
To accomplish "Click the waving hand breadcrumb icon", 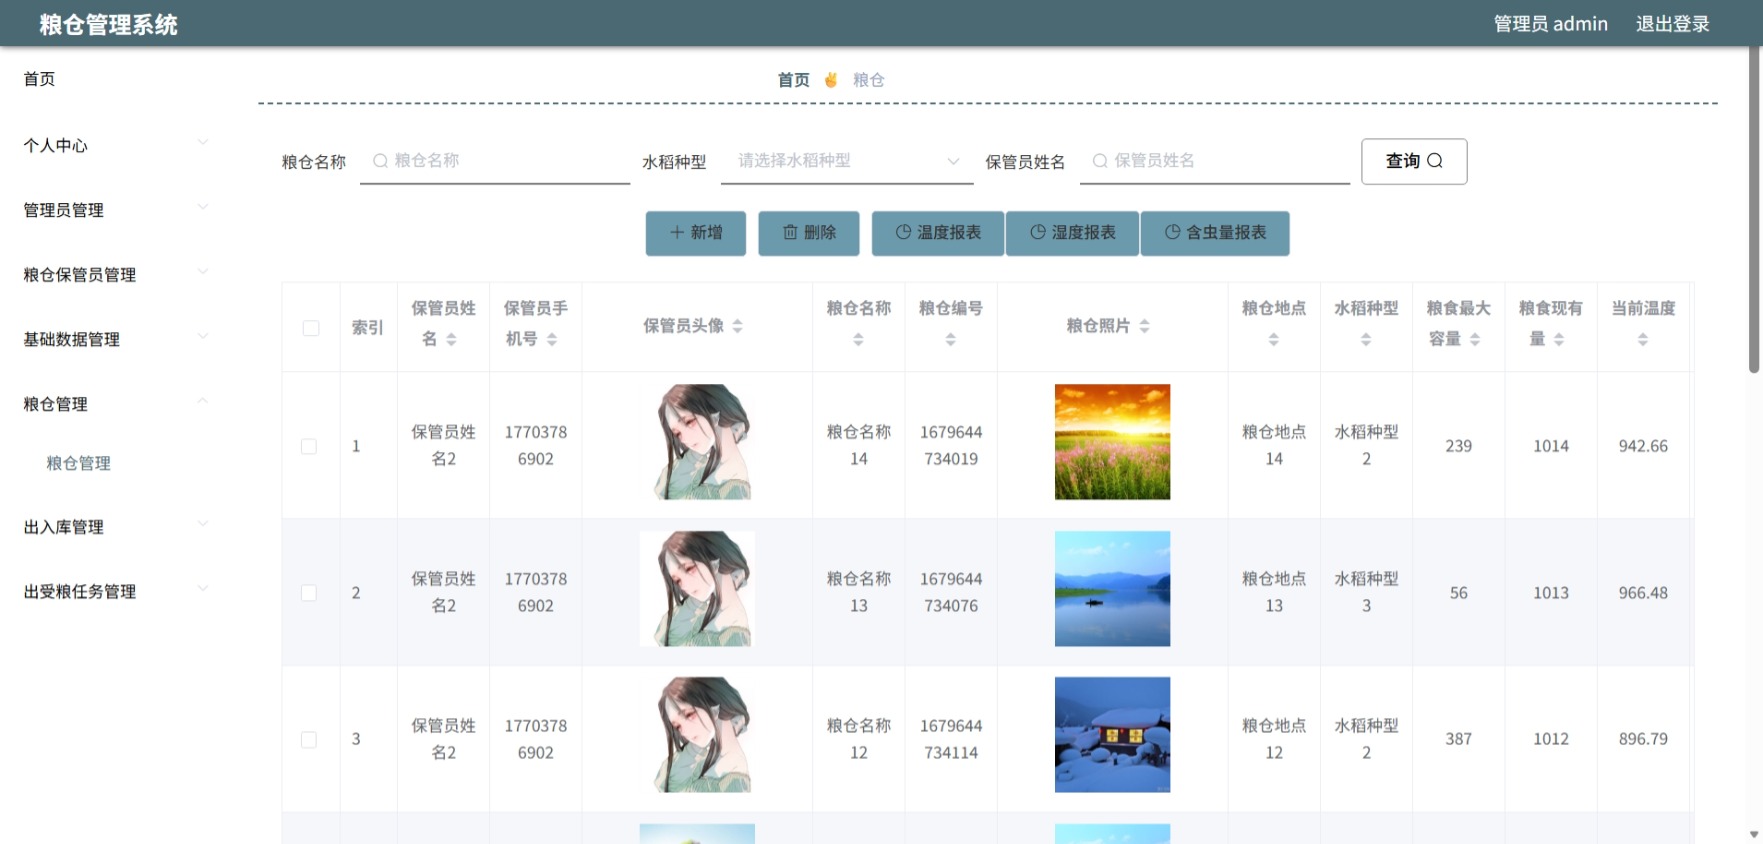I will 831,80.
